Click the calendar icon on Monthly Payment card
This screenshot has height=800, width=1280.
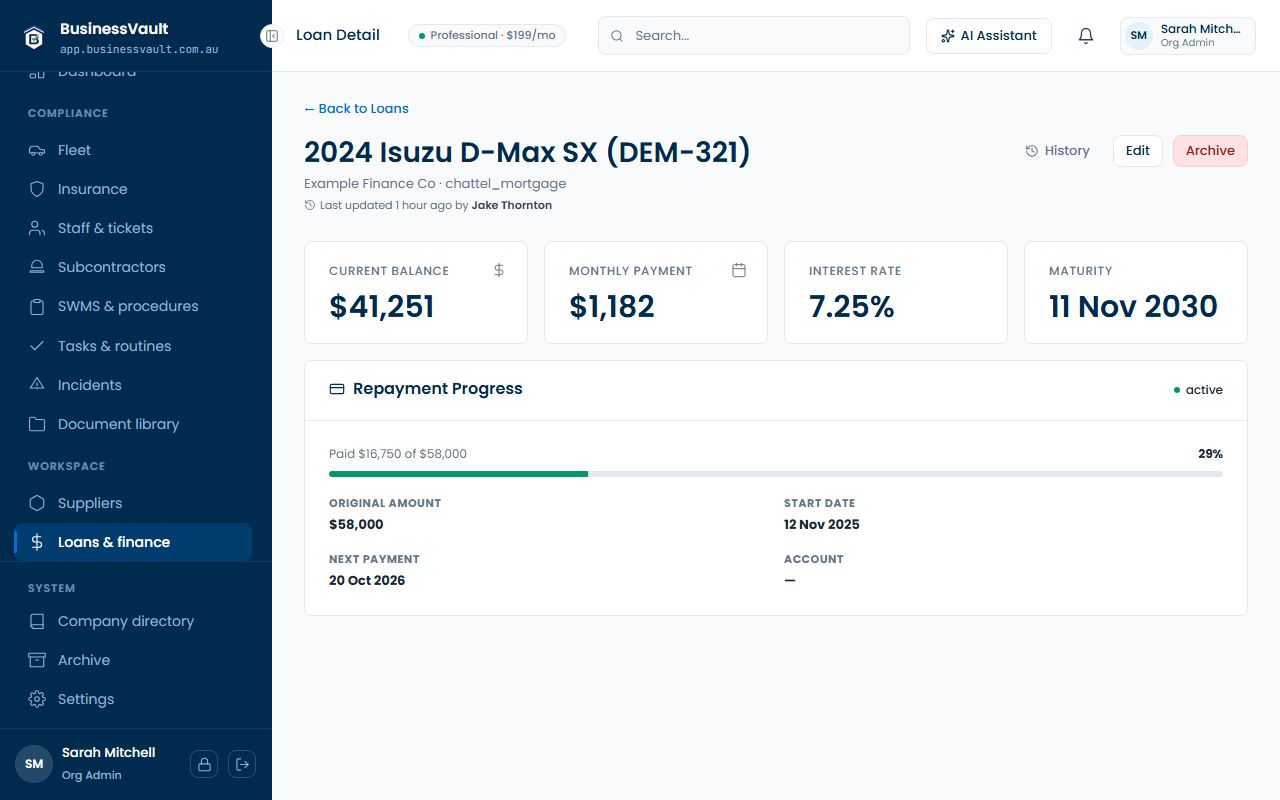pyautogui.click(x=739, y=270)
